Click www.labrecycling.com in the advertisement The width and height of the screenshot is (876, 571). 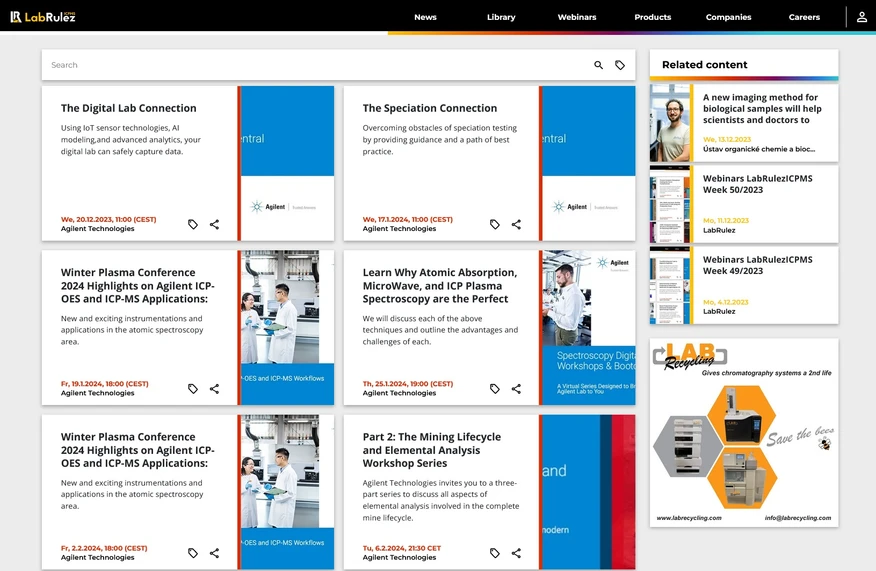689,518
